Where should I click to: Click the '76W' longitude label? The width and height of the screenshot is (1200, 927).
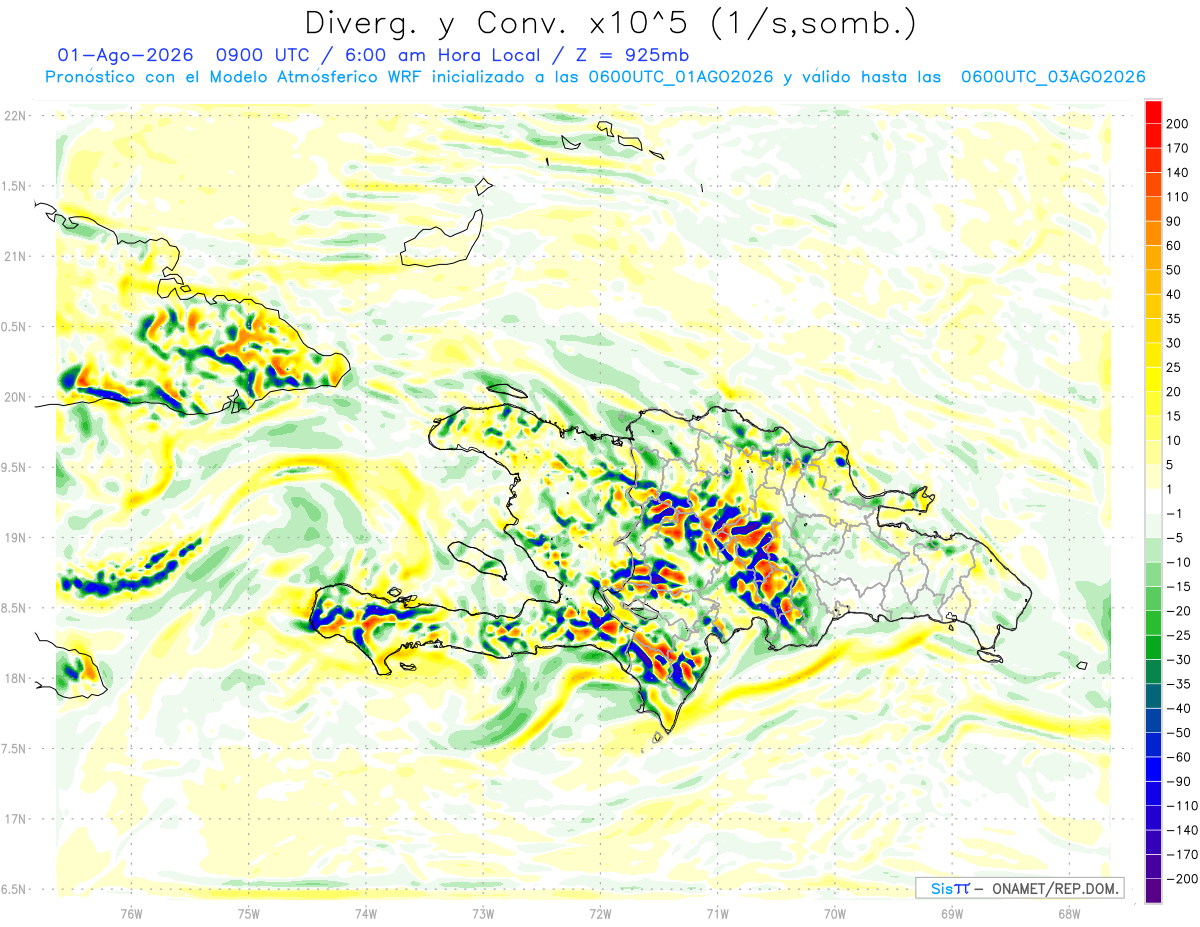[x=131, y=913]
